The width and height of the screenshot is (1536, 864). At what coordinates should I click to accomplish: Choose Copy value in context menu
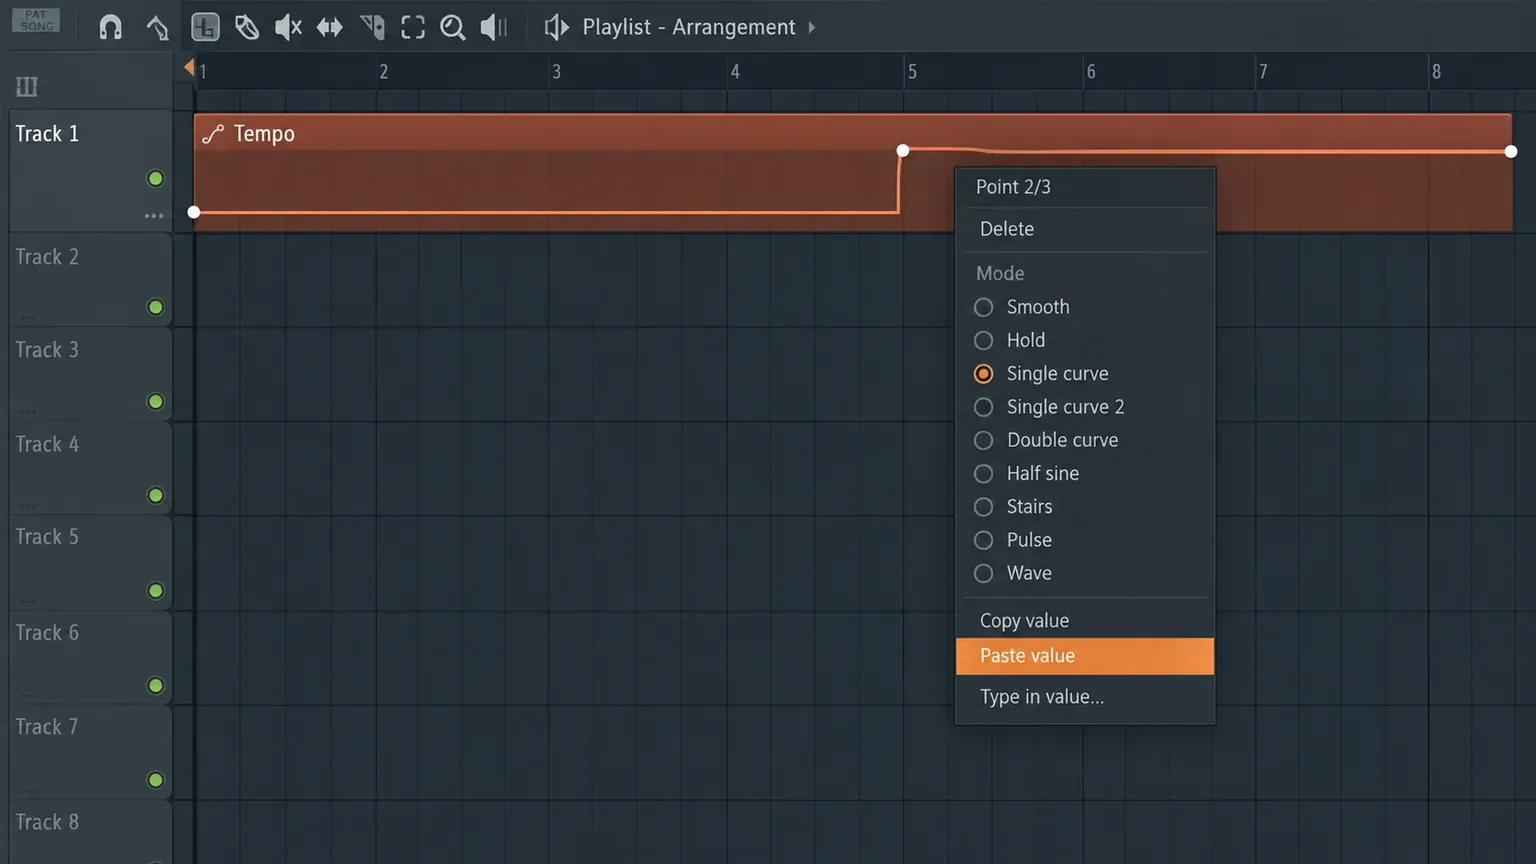tap(1085, 621)
